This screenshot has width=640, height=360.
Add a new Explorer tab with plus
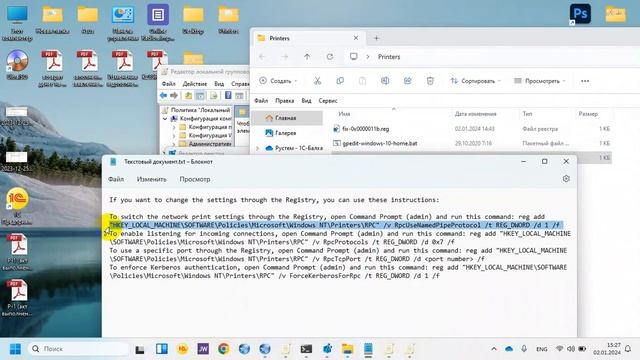tap(376, 38)
